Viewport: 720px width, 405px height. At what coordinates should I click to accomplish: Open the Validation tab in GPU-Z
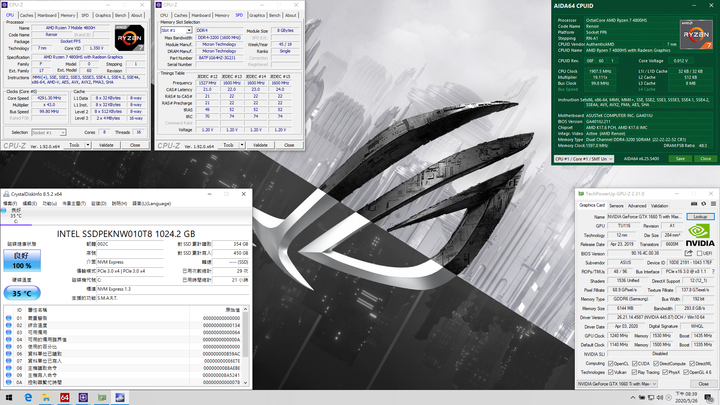(x=659, y=206)
